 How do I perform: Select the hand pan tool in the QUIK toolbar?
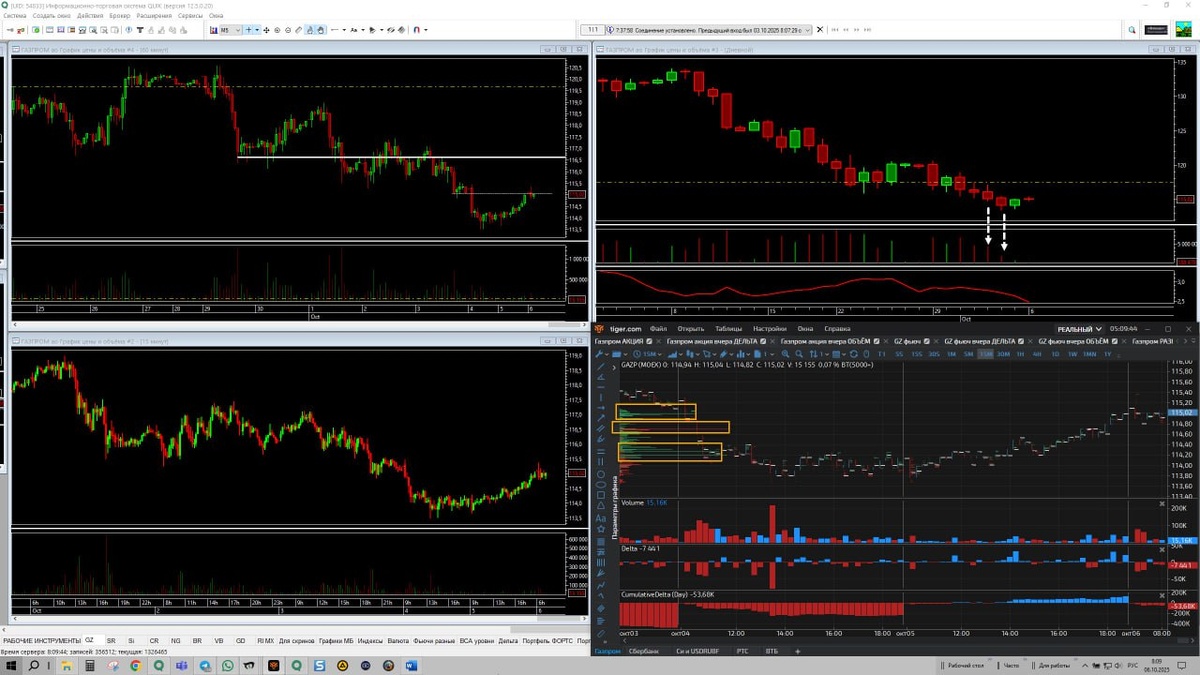[321, 30]
